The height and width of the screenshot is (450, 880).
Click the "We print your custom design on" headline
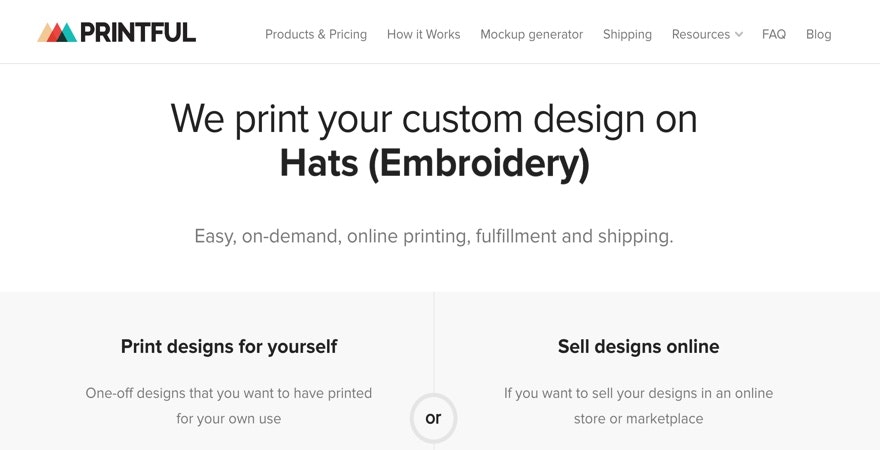(434, 118)
